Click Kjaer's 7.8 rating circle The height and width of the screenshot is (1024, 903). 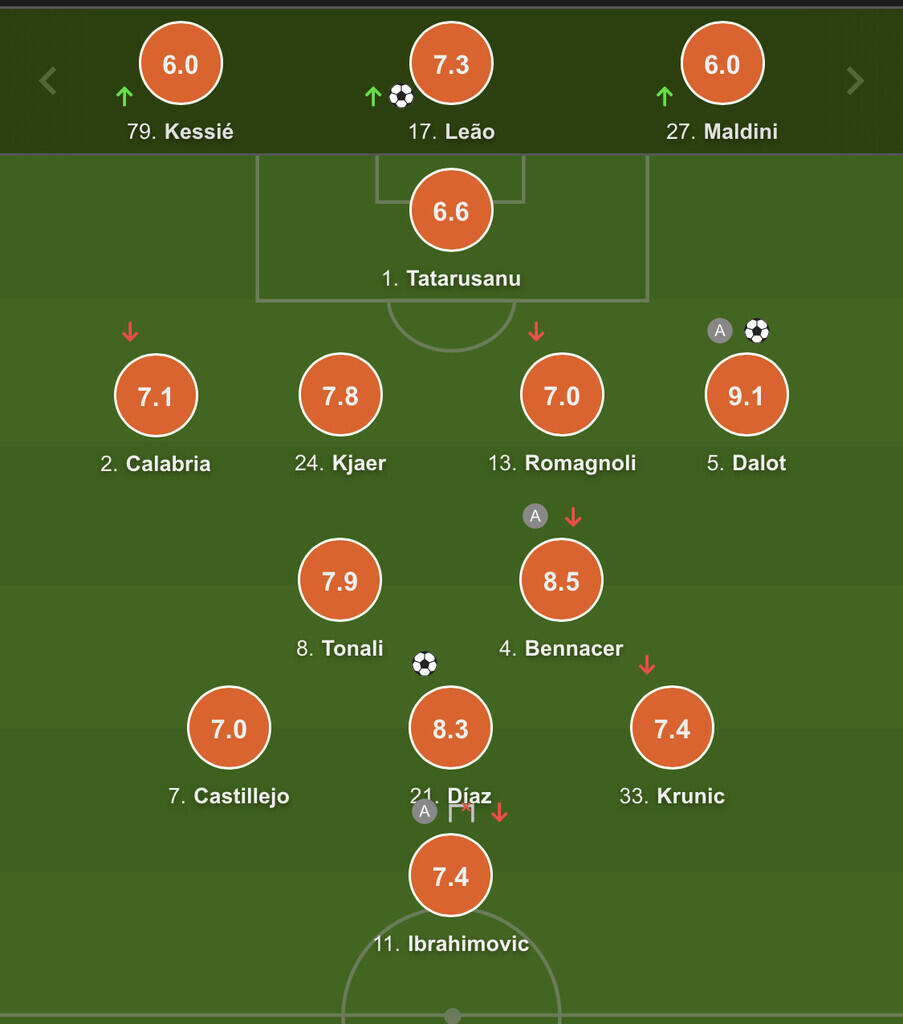(x=340, y=395)
